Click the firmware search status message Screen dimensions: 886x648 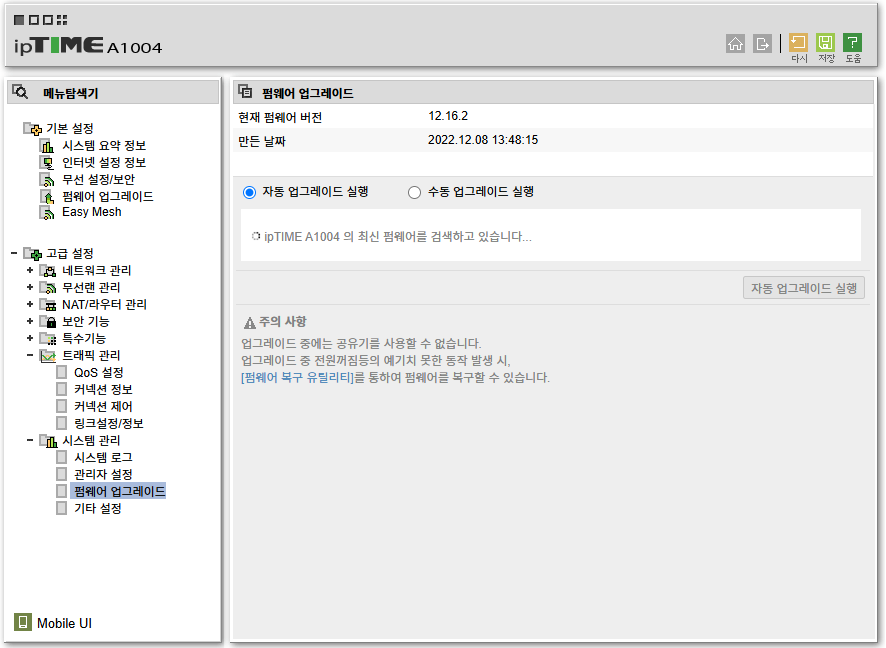[x=397, y=236]
